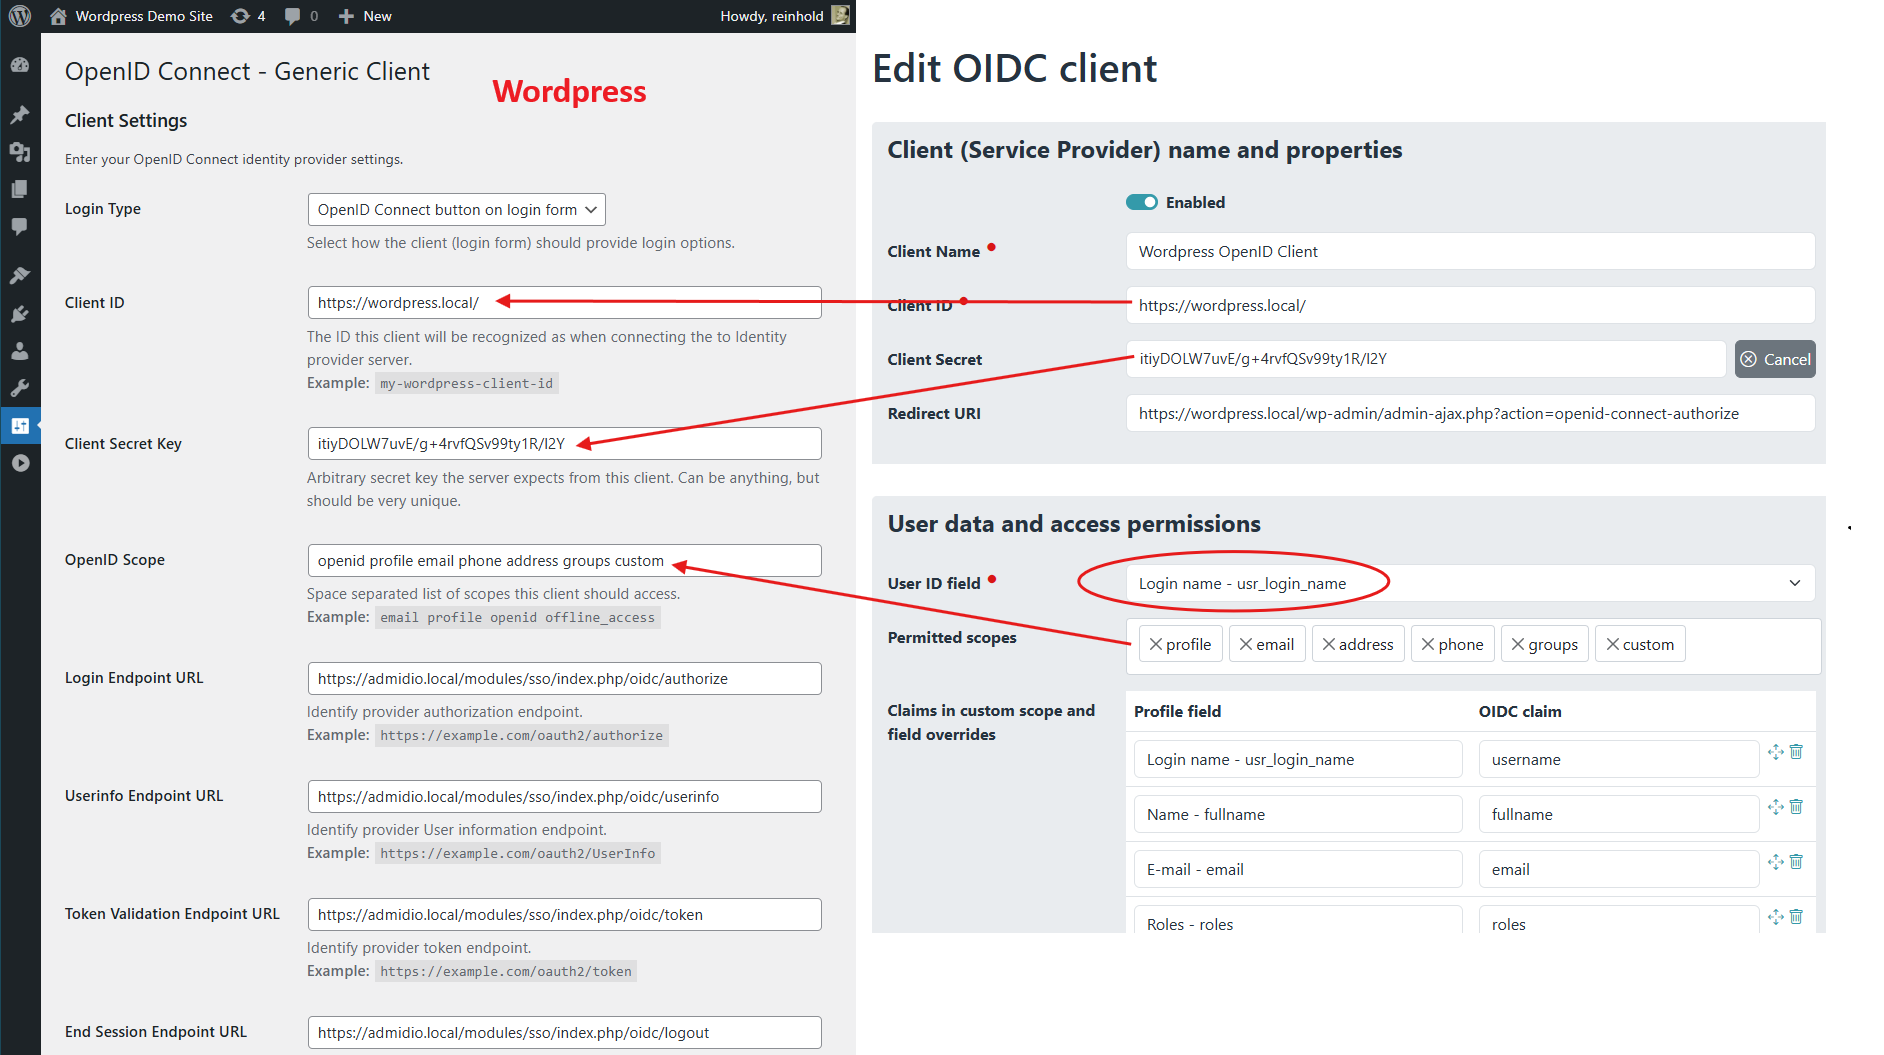The height and width of the screenshot is (1055, 1884).
Task: Click the Cancel button beside Client Secret
Action: (x=1774, y=360)
